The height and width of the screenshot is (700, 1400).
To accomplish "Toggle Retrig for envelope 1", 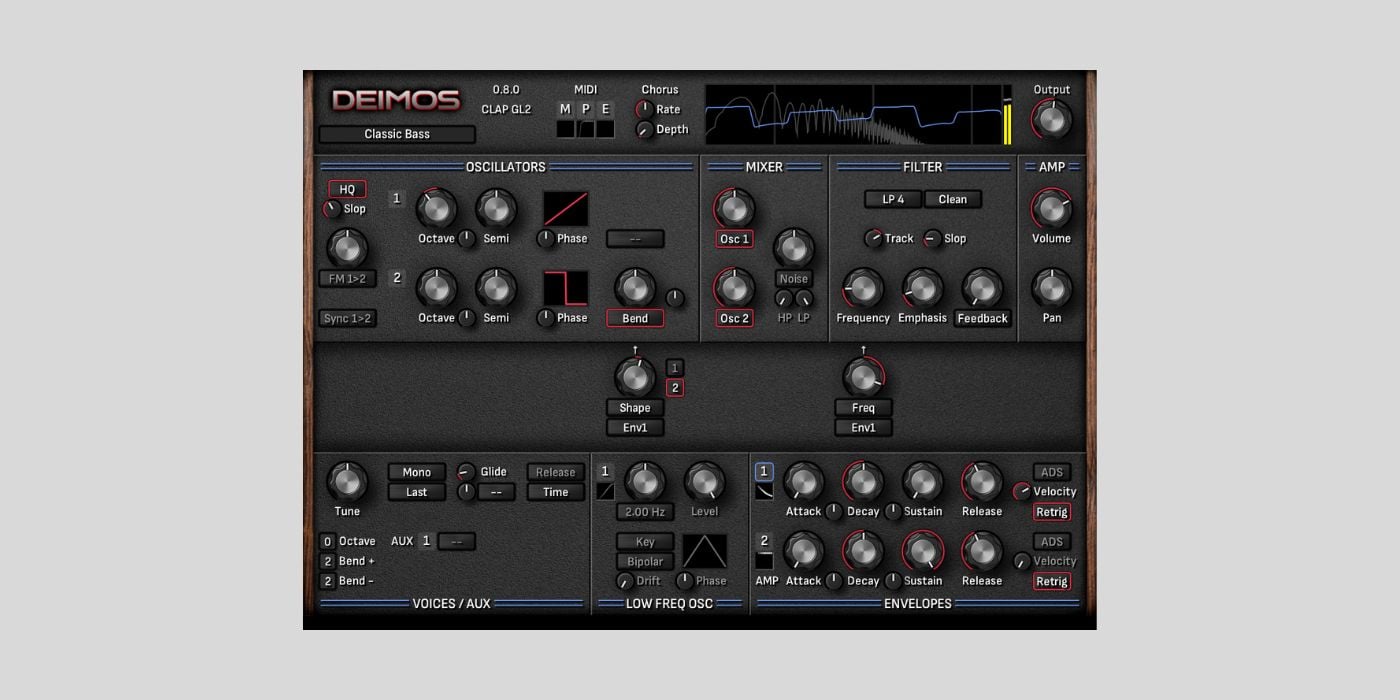I will (1052, 512).
